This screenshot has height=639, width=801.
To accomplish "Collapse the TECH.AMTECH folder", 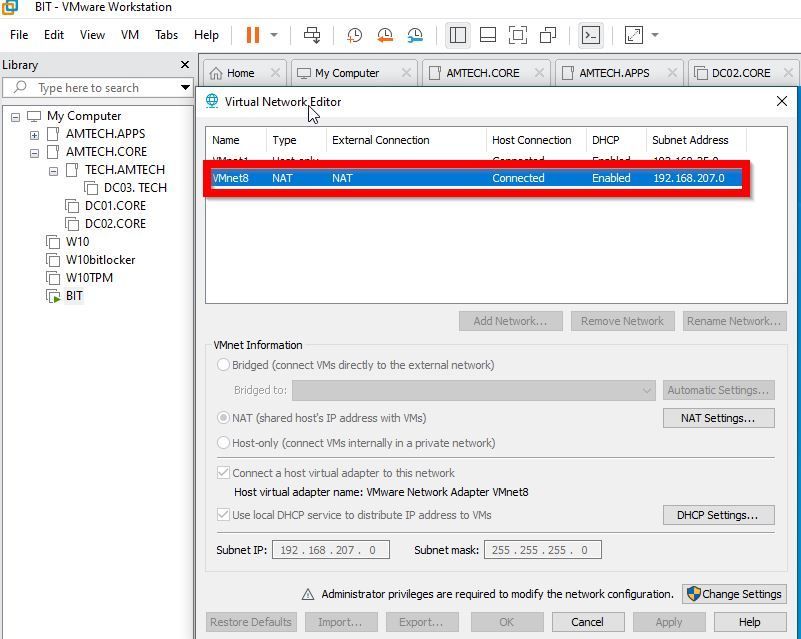I will [53, 171].
